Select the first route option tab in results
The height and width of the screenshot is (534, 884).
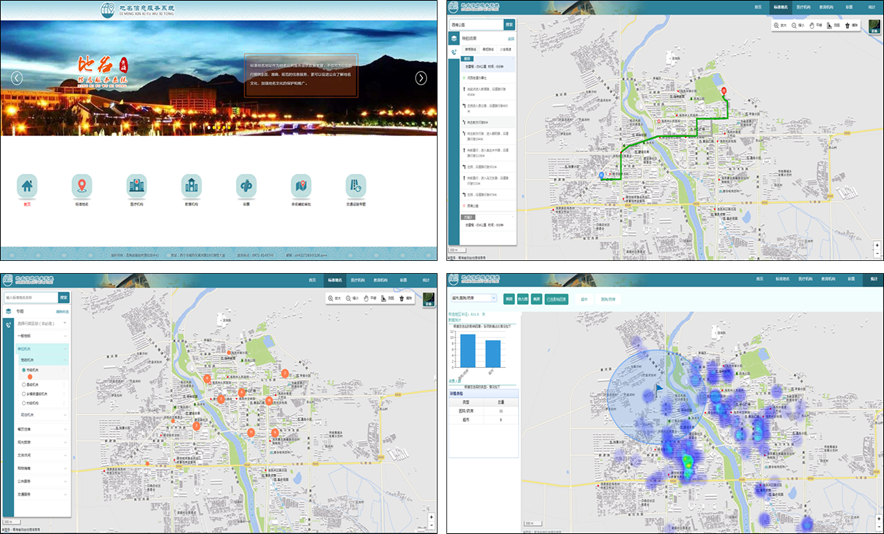coord(470,50)
